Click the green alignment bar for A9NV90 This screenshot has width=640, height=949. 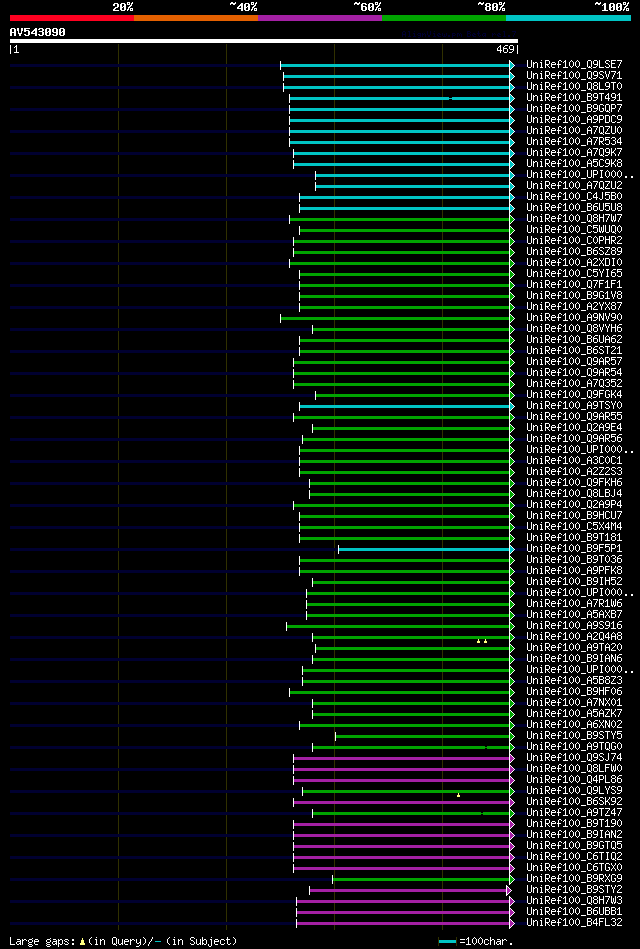tap(397, 318)
